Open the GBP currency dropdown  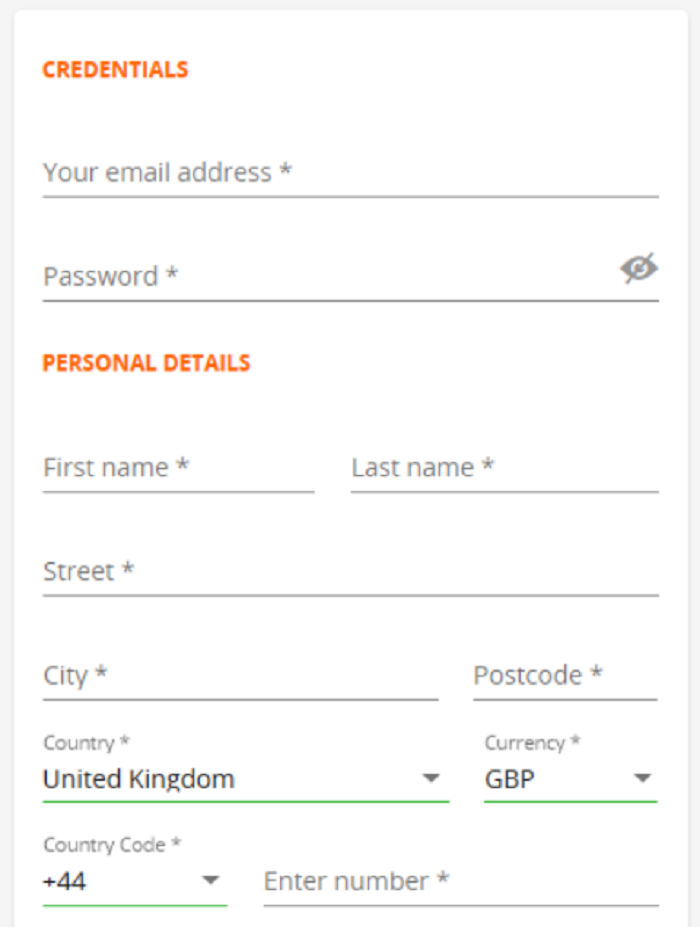pos(555,779)
